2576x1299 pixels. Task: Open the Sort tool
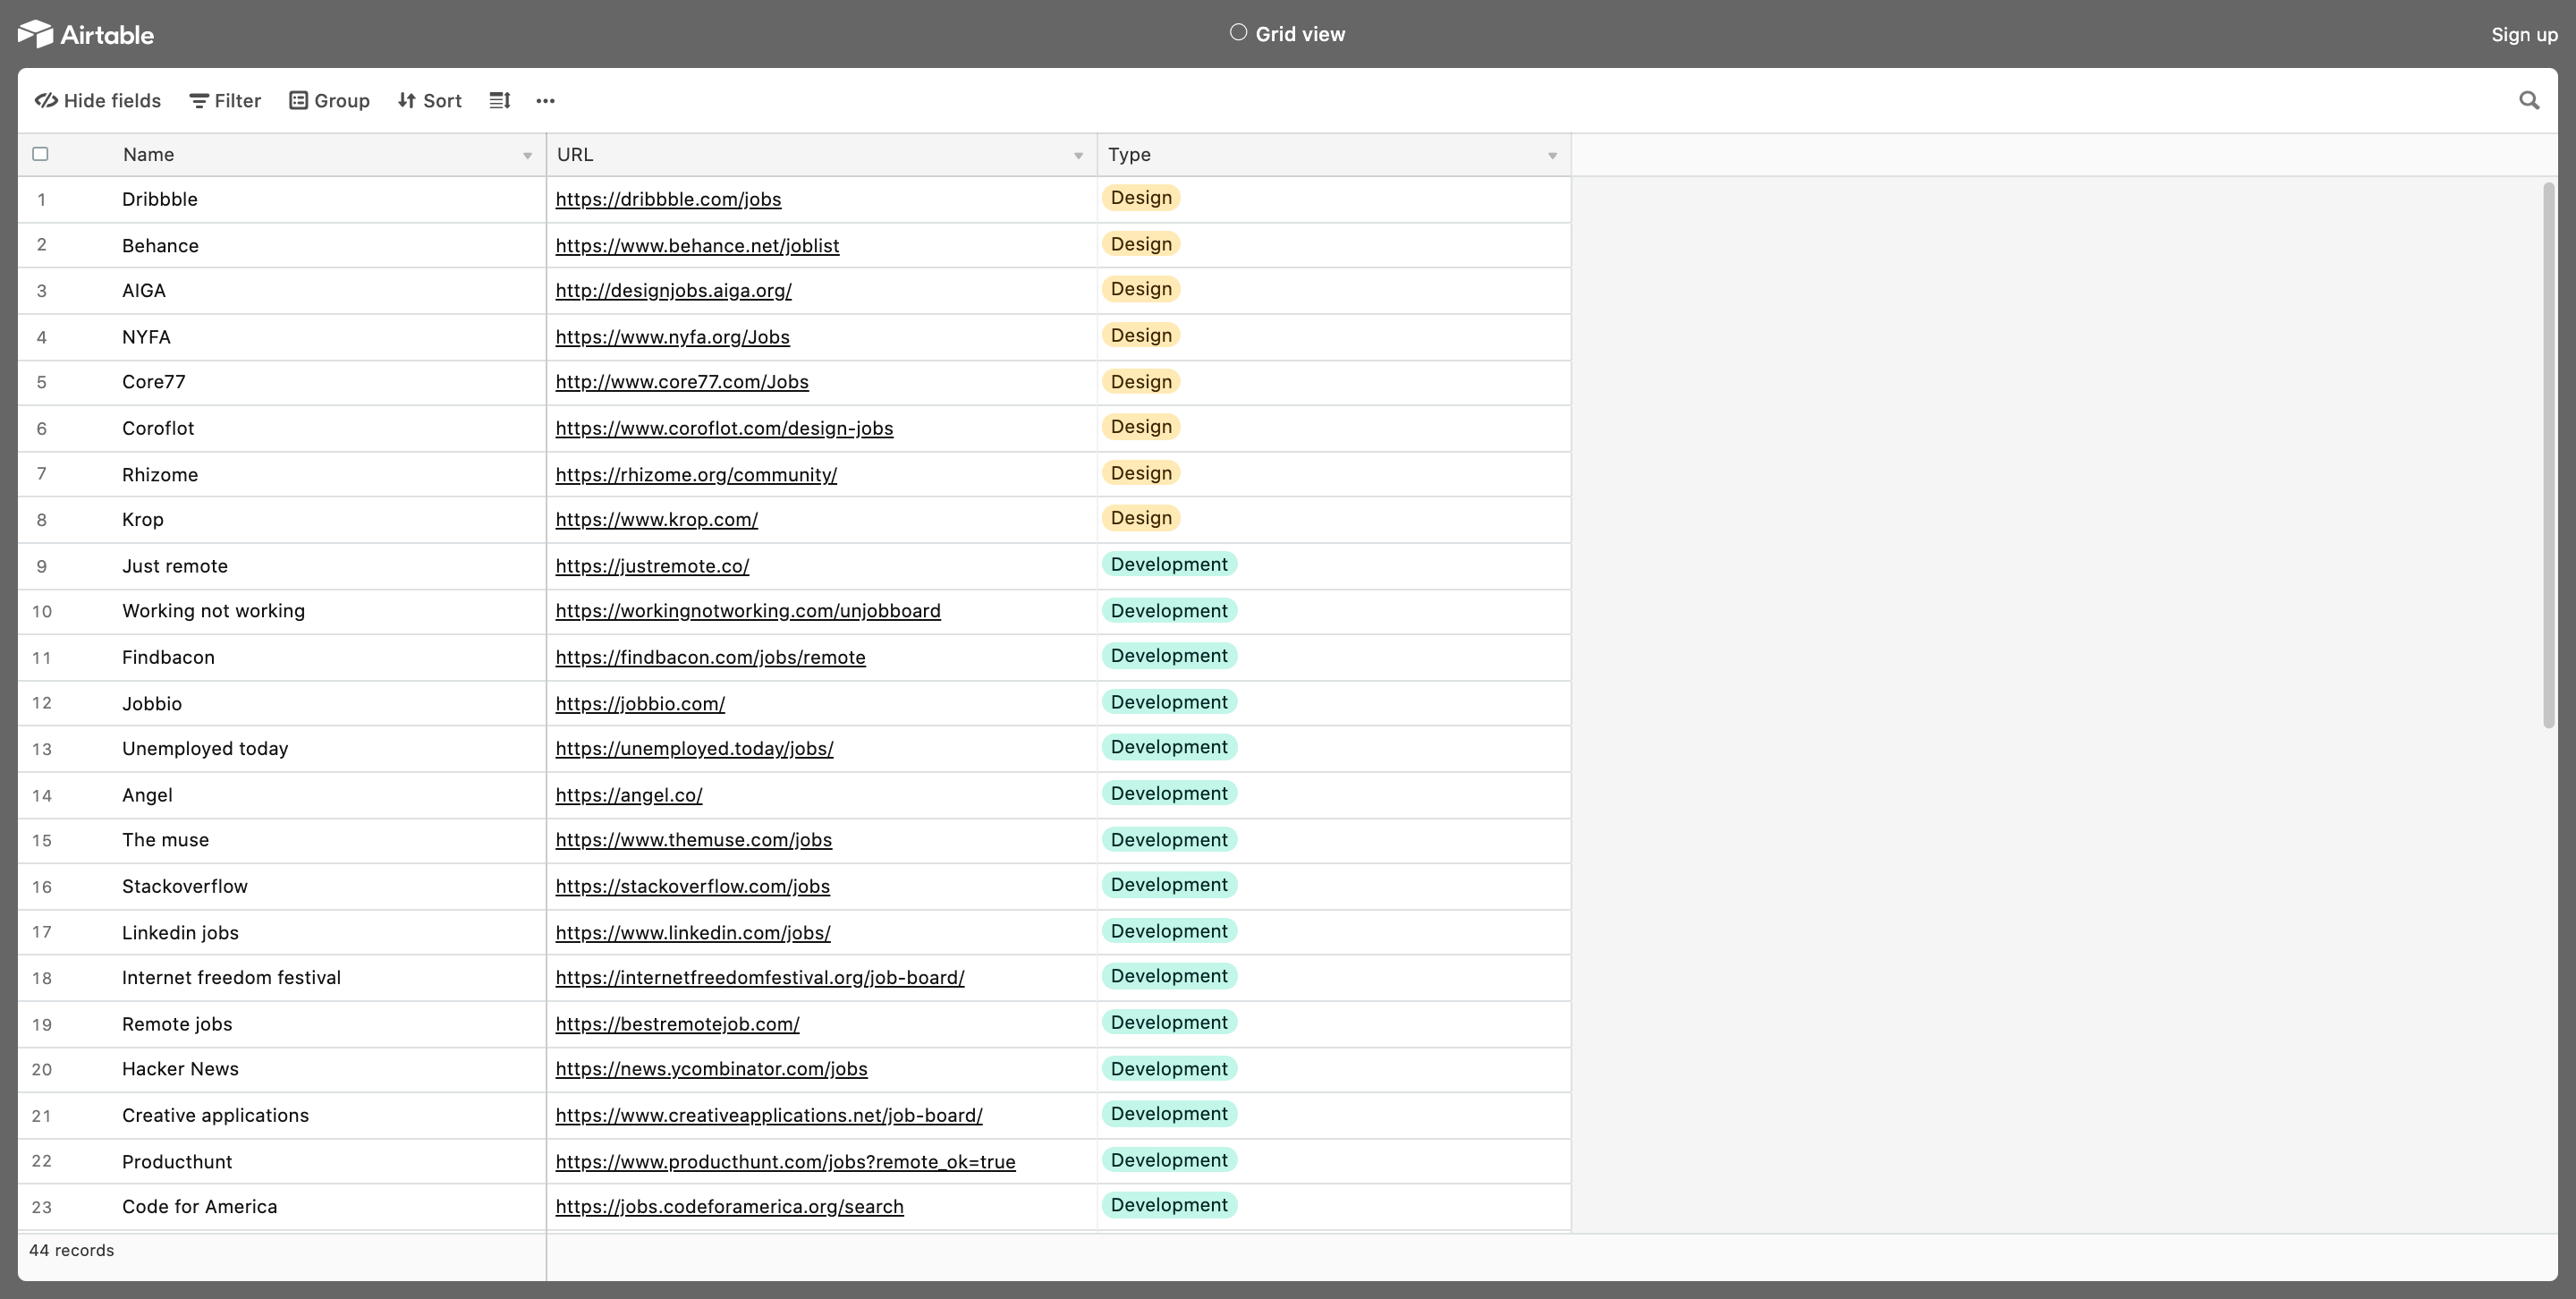[x=430, y=101]
